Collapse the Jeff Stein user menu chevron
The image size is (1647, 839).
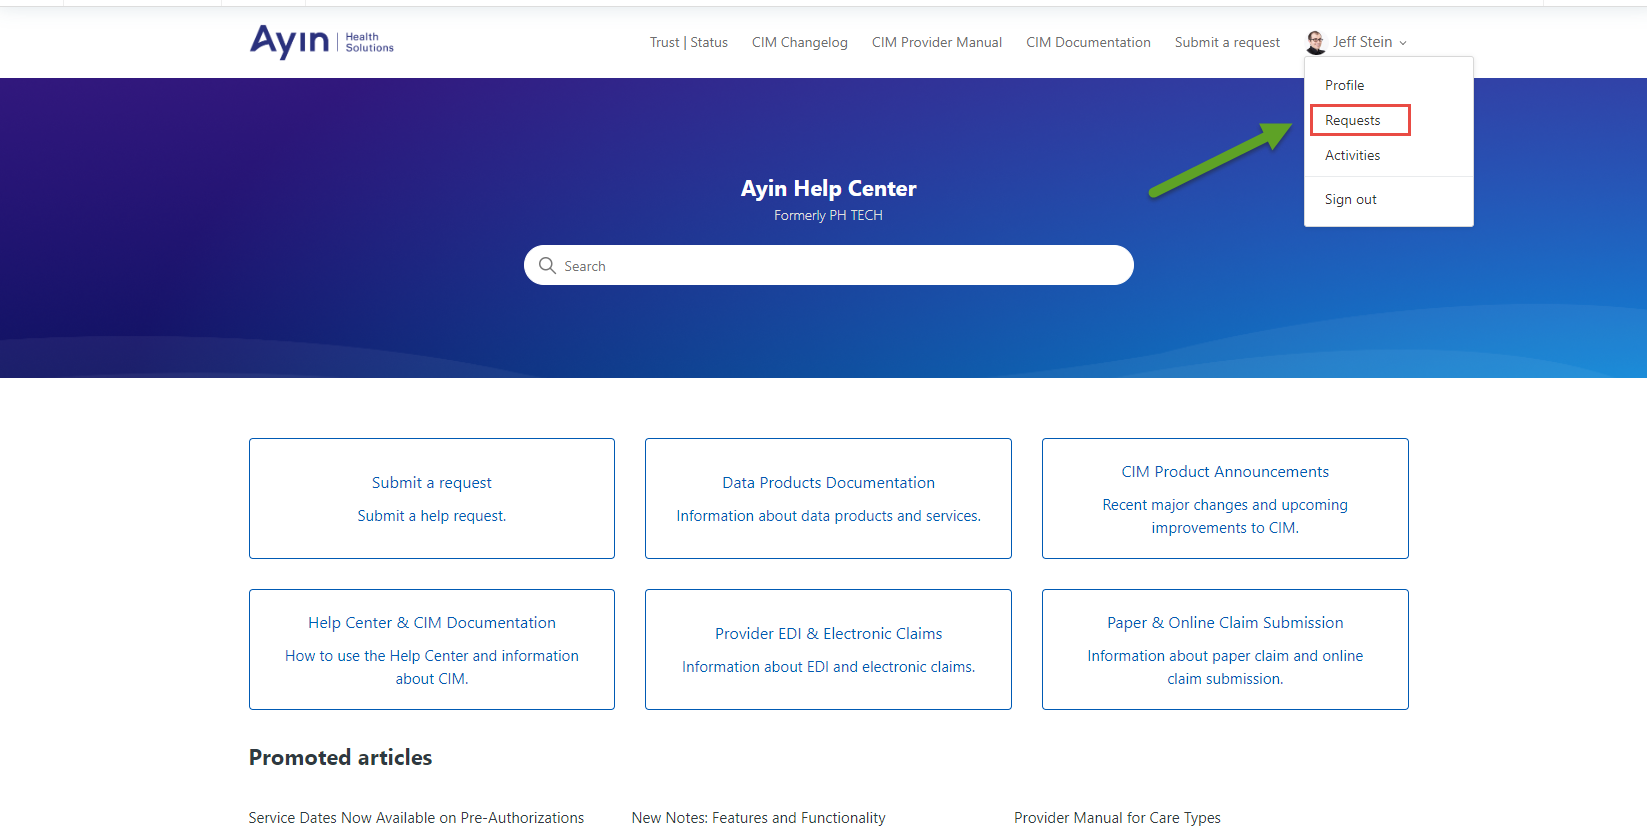point(1403,43)
